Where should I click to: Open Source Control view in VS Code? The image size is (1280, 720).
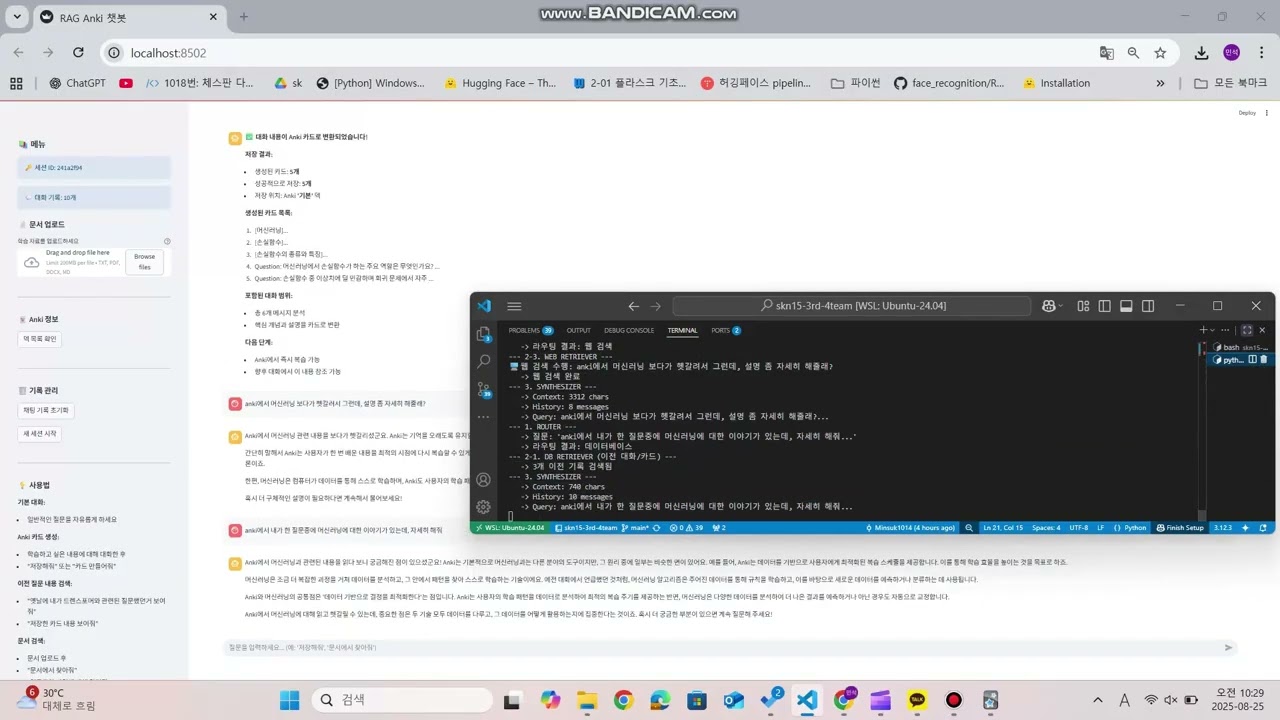(x=484, y=389)
